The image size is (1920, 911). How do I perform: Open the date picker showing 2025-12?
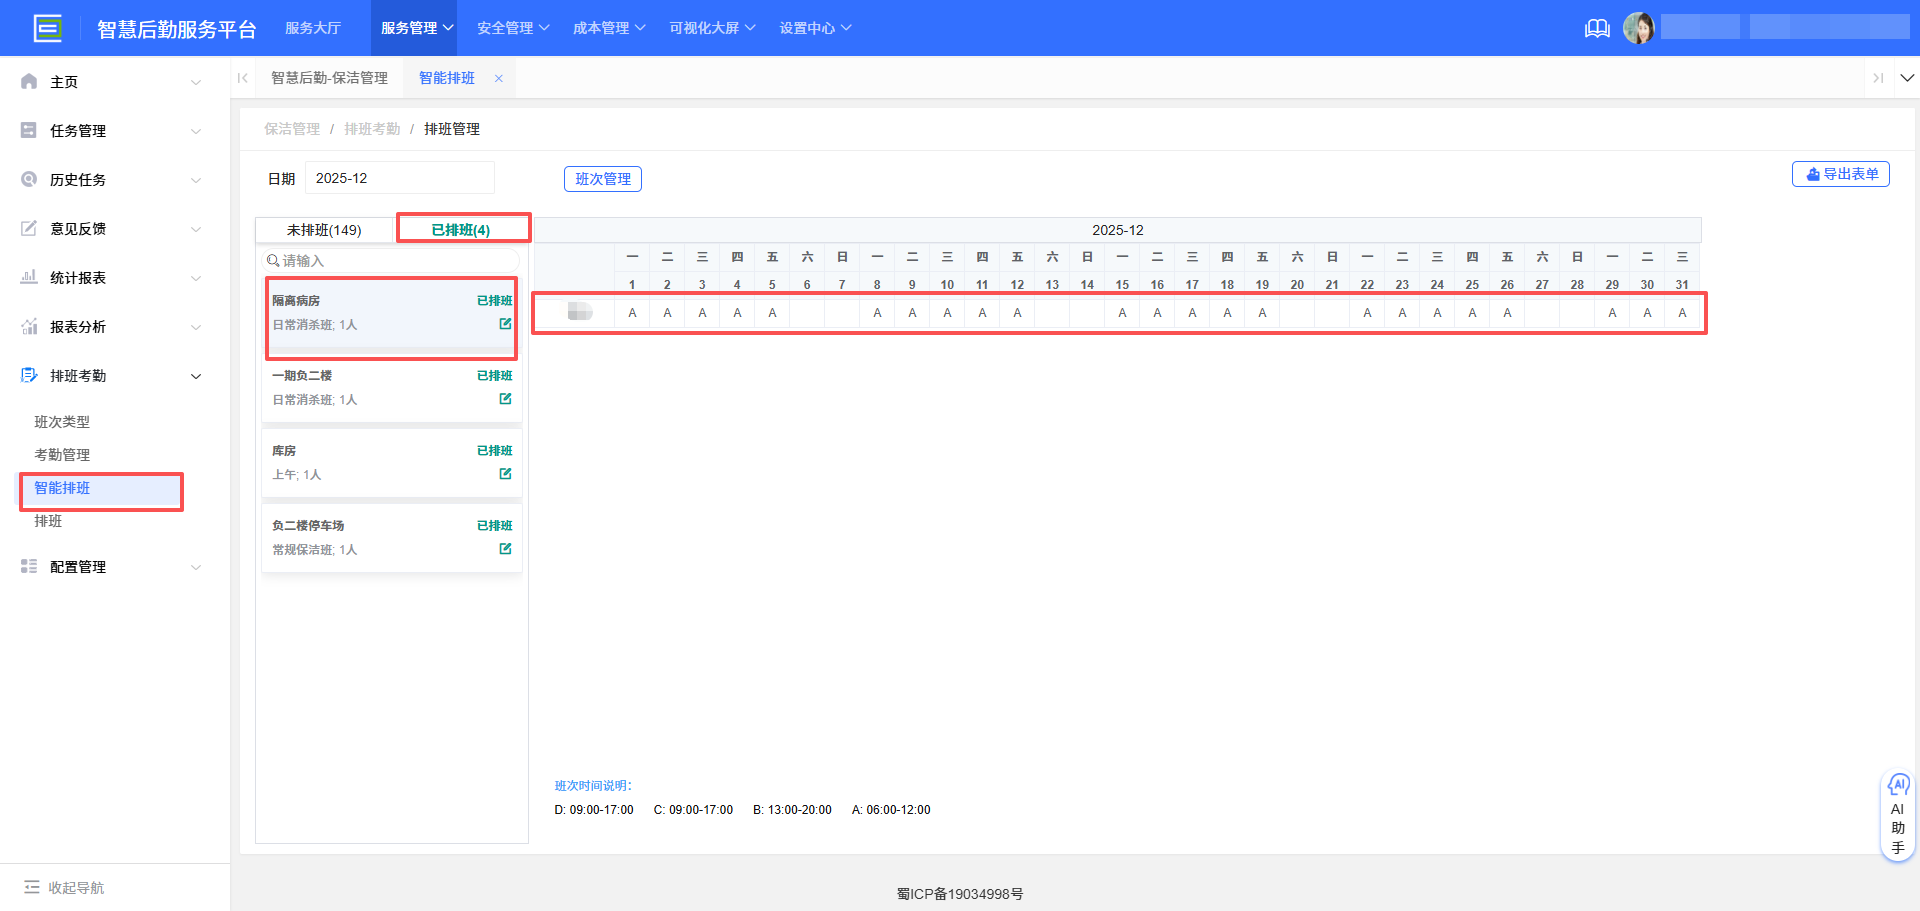tap(399, 177)
